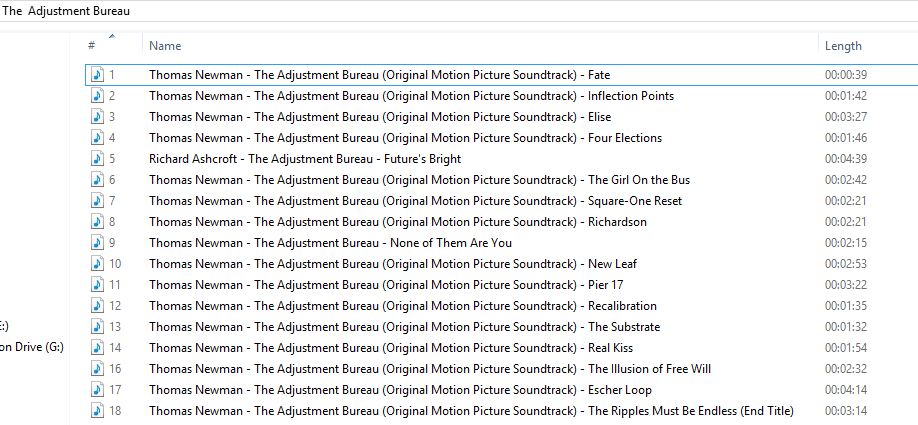This screenshot has height=425, width=918.
Task: Select the file icon for track 14
Action: click(x=97, y=348)
